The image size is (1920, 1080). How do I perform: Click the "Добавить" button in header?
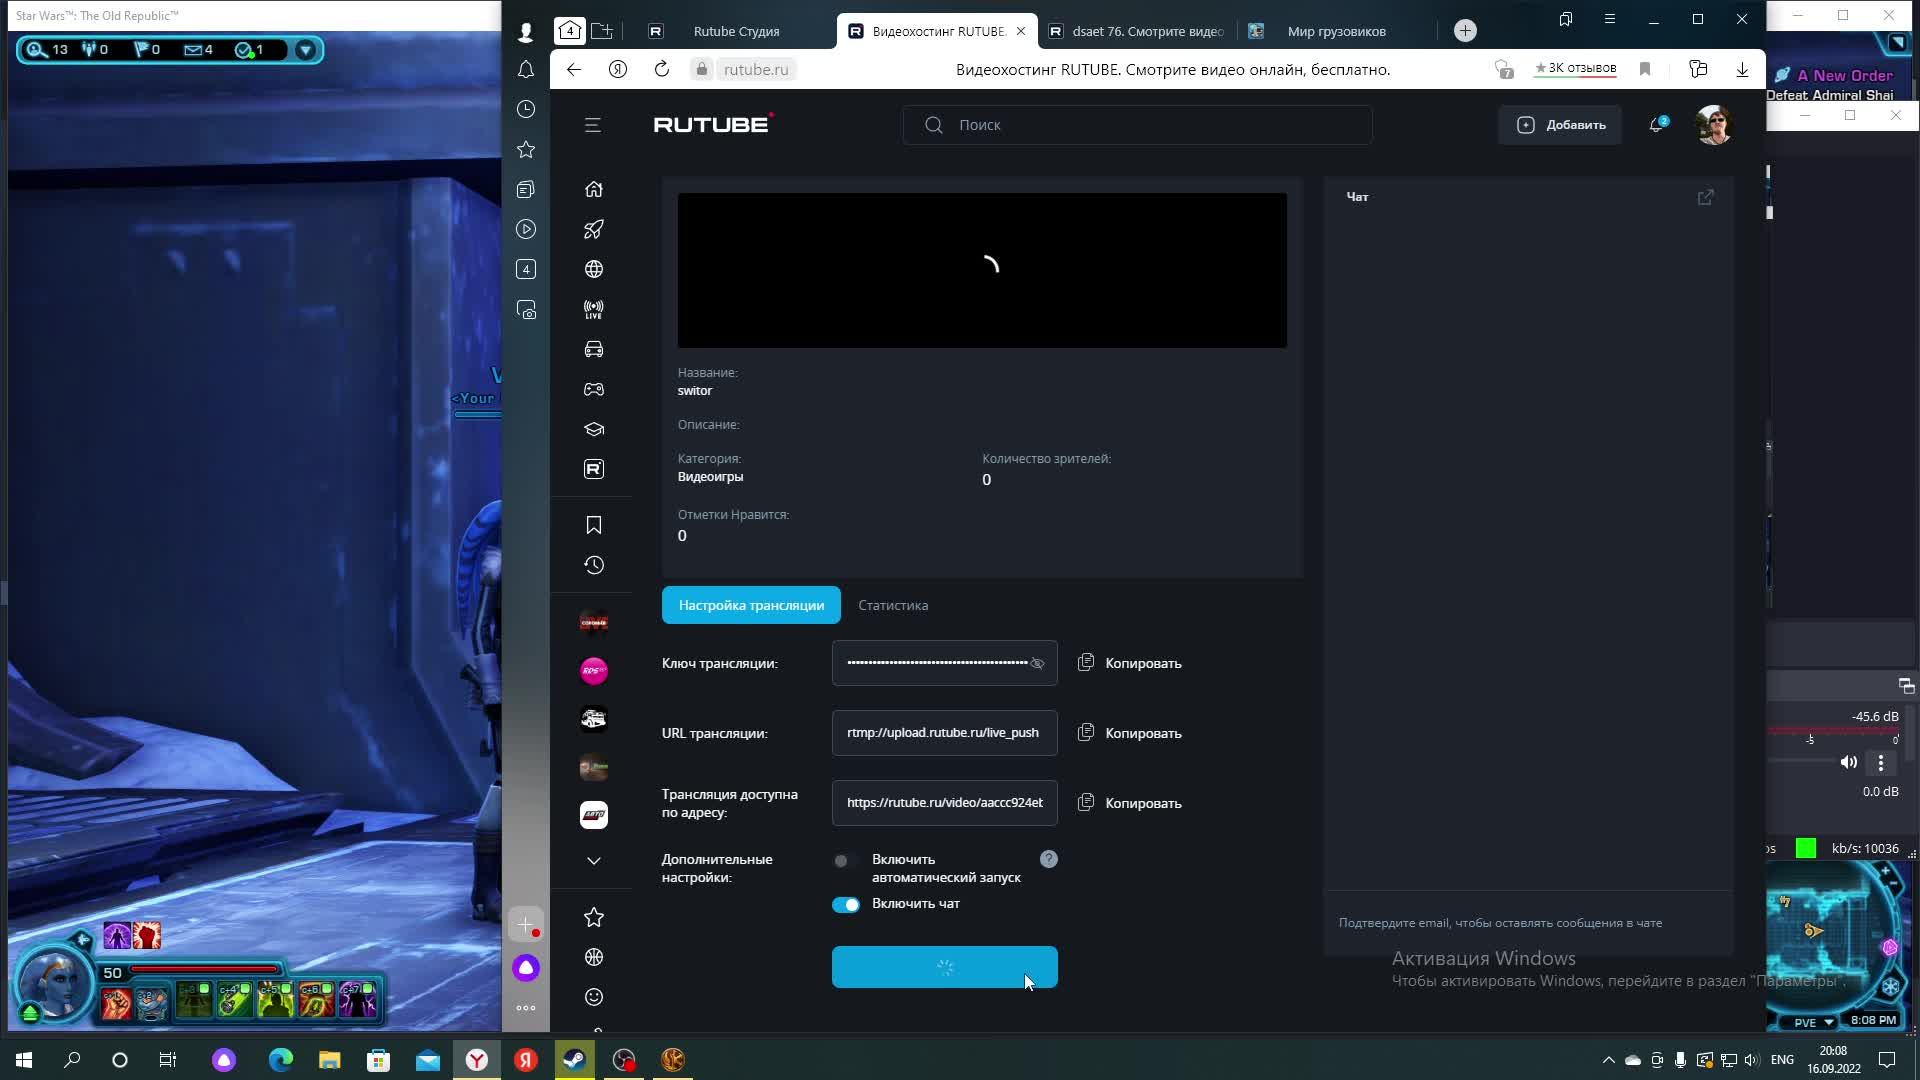(1560, 125)
